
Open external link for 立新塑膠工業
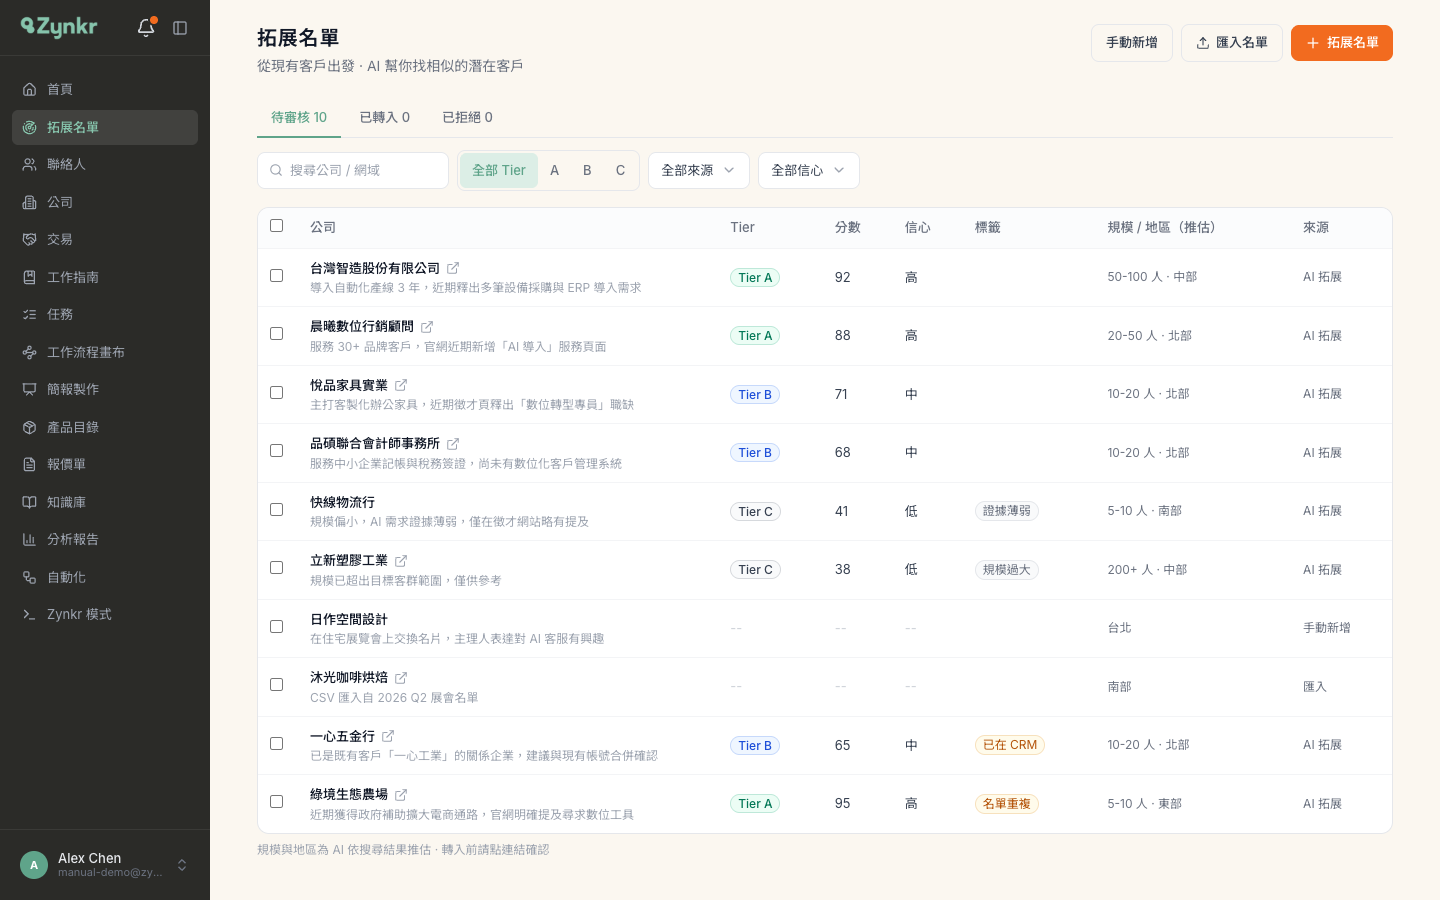pyautogui.click(x=401, y=561)
